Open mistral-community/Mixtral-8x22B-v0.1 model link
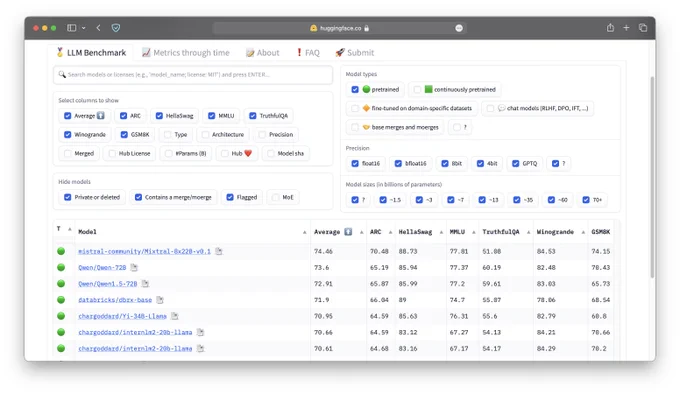The height and width of the screenshot is (394, 680). click(144, 251)
